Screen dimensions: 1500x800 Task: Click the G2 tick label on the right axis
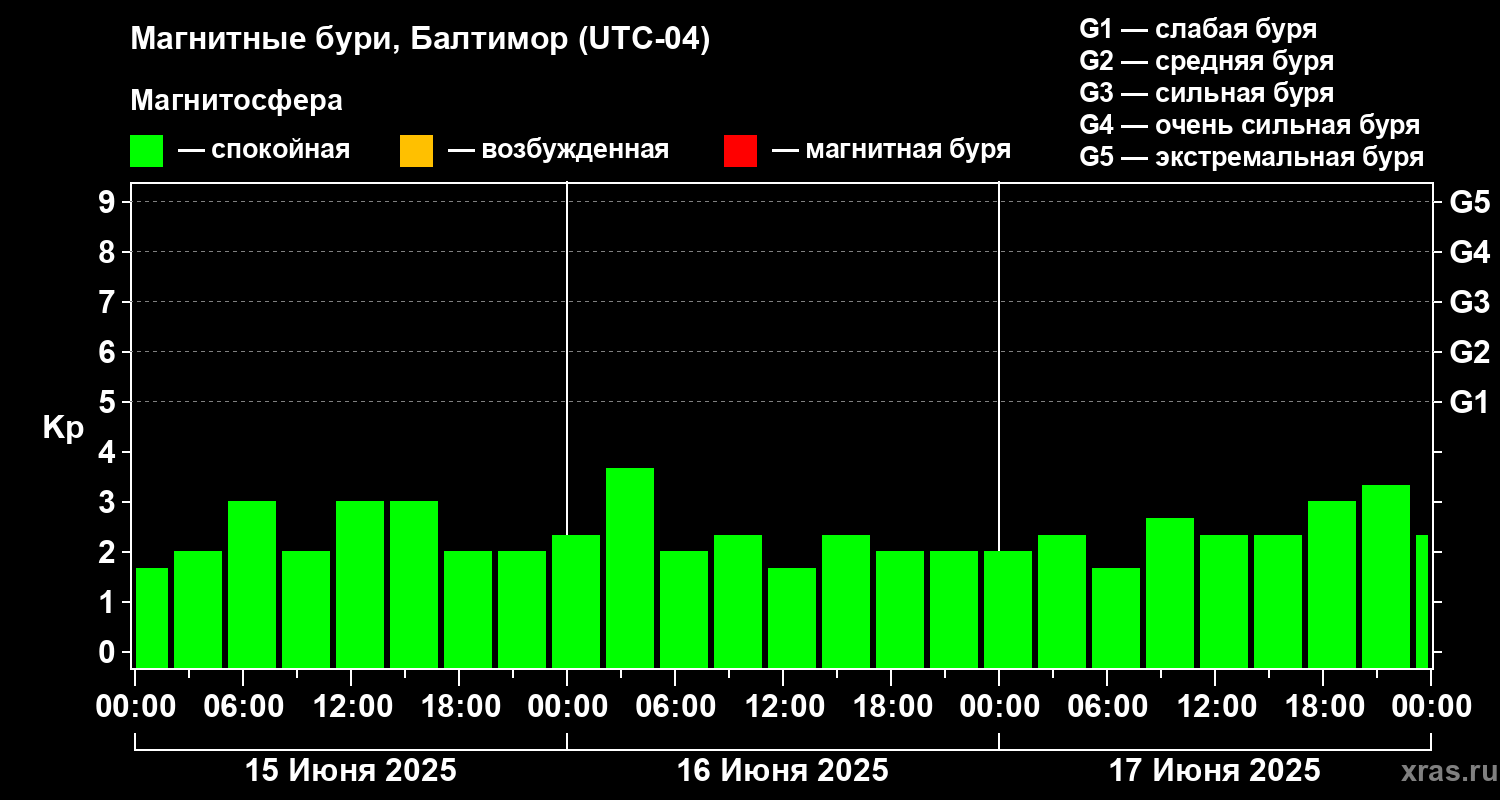(1469, 352)
